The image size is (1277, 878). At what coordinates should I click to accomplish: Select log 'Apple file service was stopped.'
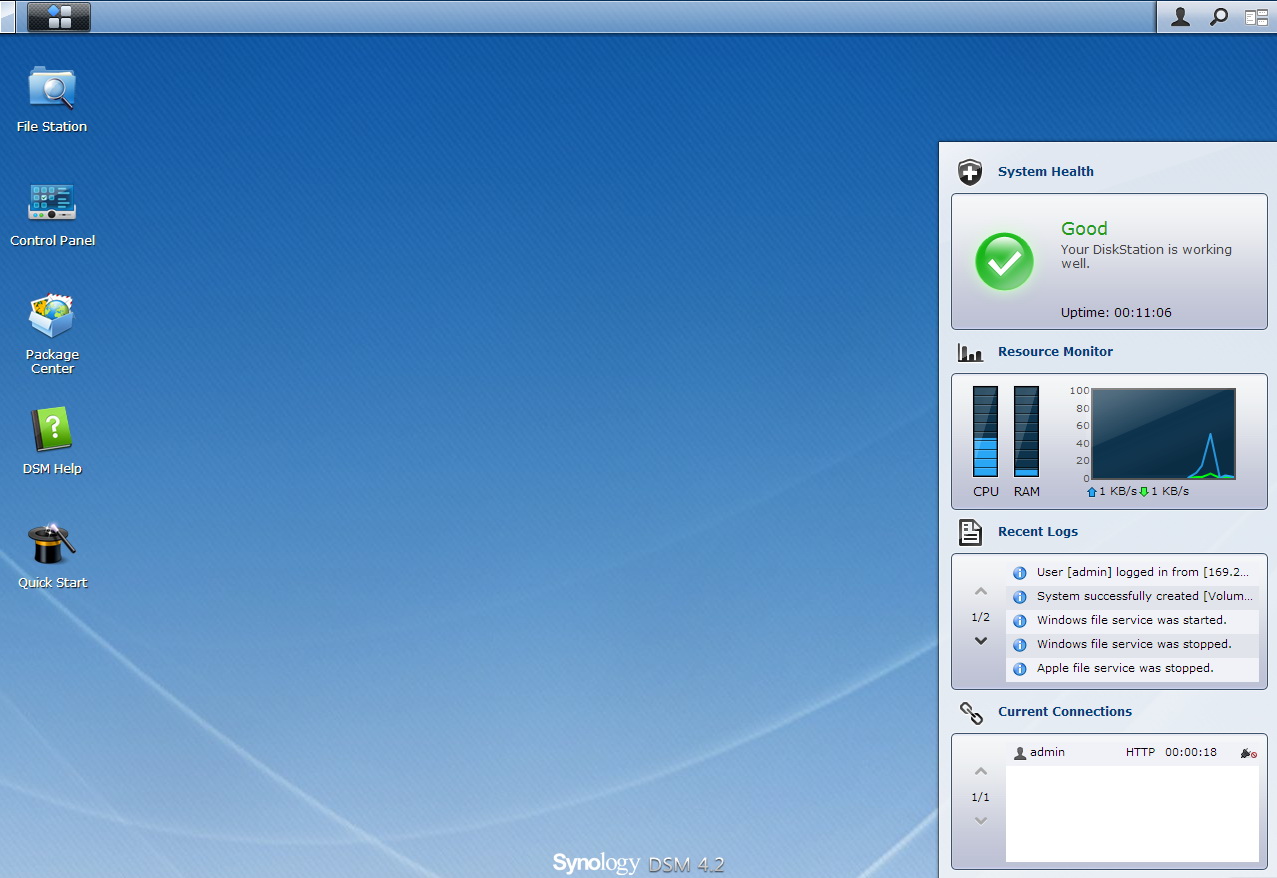tap(1132, 669)
